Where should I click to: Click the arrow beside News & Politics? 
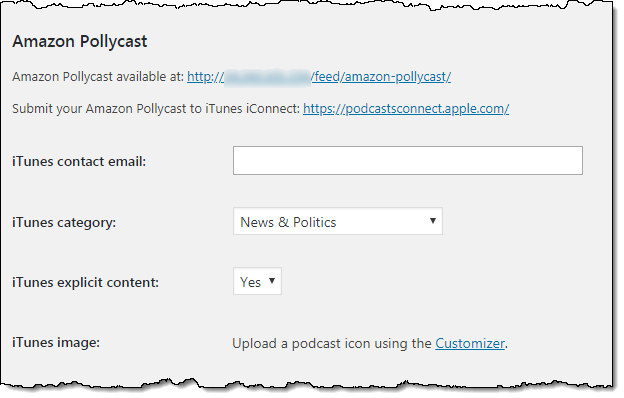coord(433,220)
